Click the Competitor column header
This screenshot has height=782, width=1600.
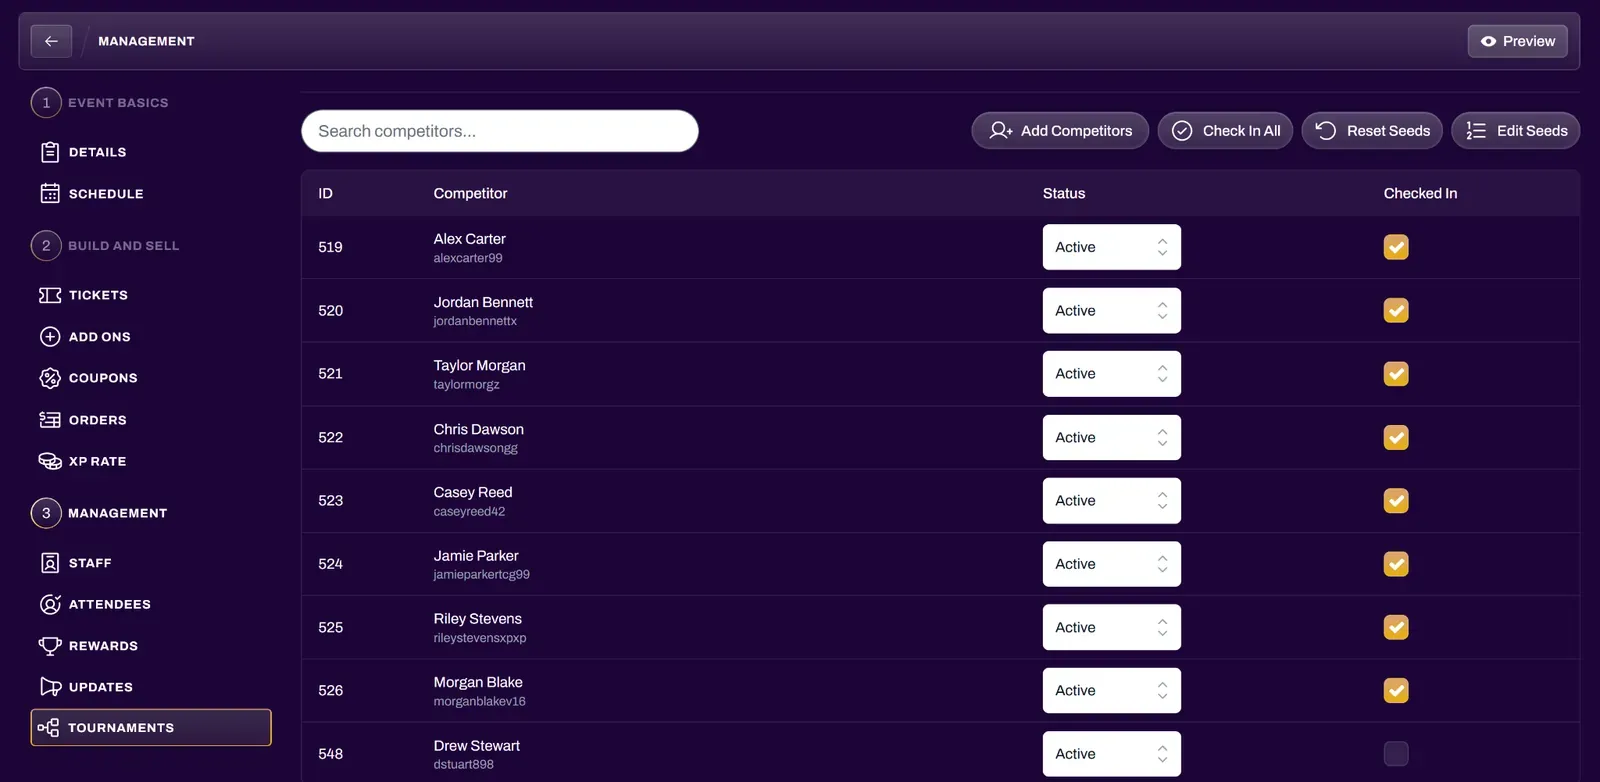pos(470,193)
